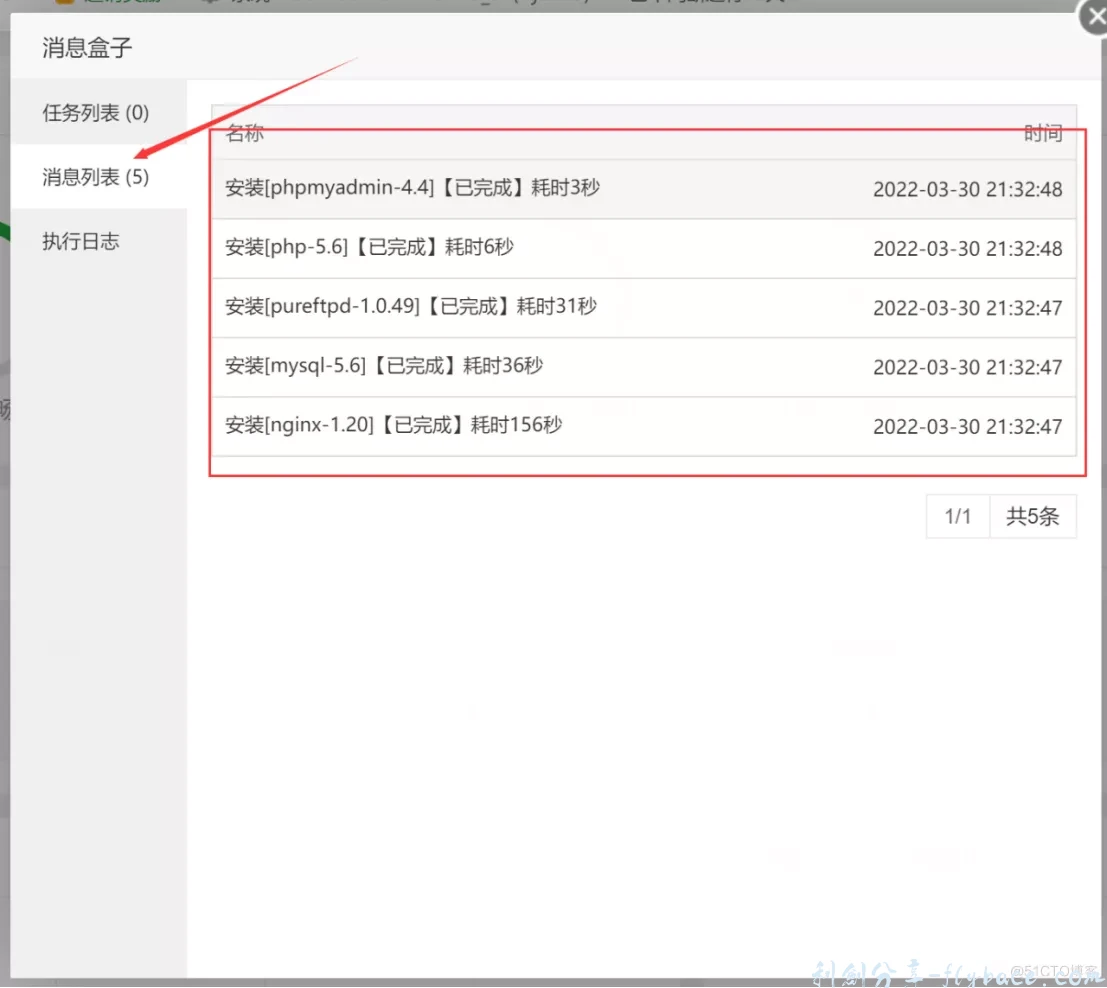This screenshot has width=1107, height=988.
Task: Select the phpmyadmin-4.4 installation message
Action: (x=410, y=188)
